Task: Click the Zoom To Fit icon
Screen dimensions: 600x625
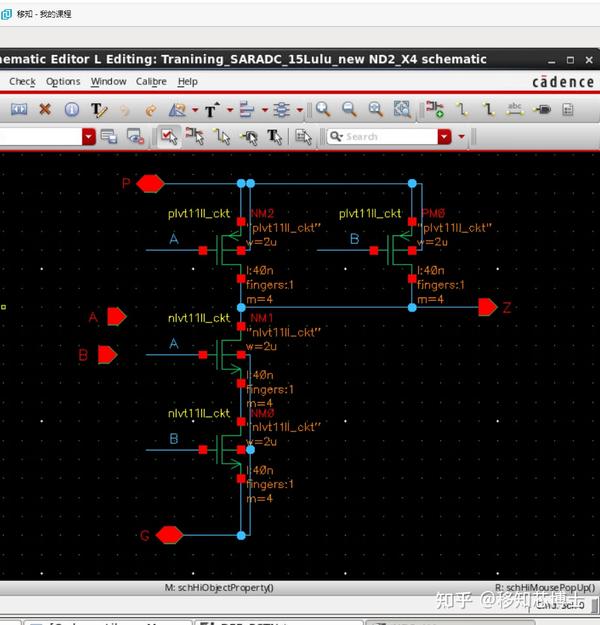Action: click(376, 109)
